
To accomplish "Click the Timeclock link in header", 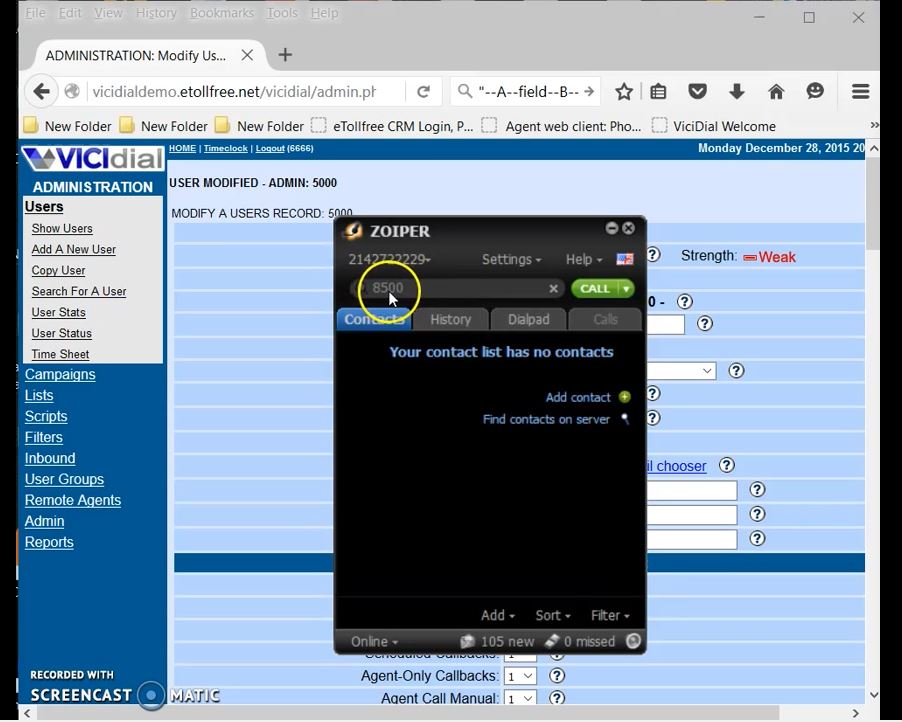I will coord(226,148).
